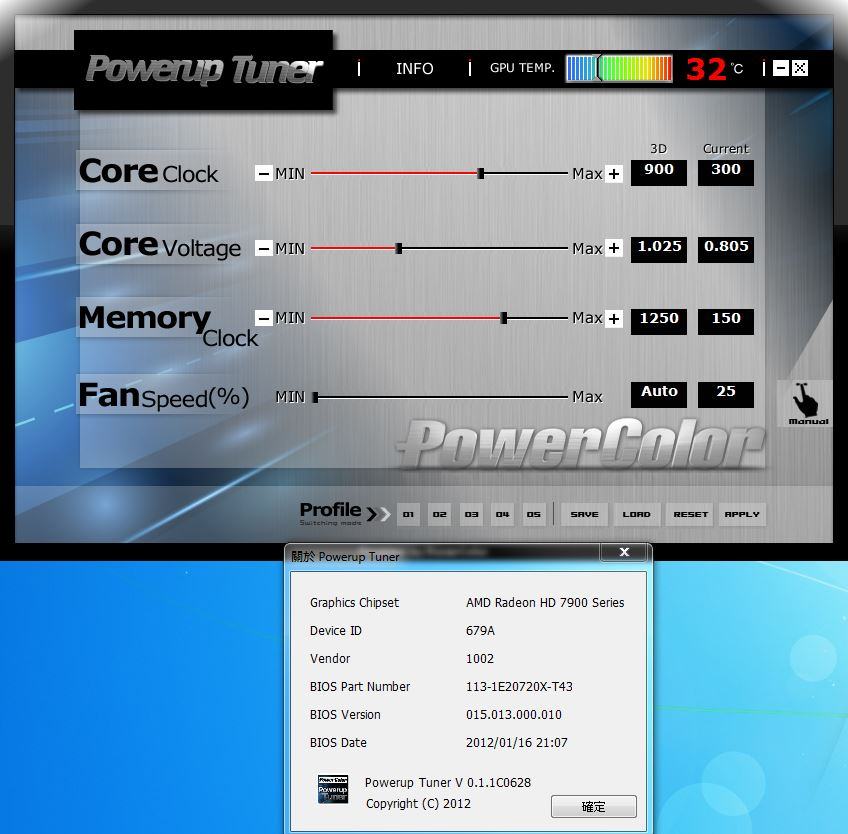Select profile 02

tap(440, 514)
